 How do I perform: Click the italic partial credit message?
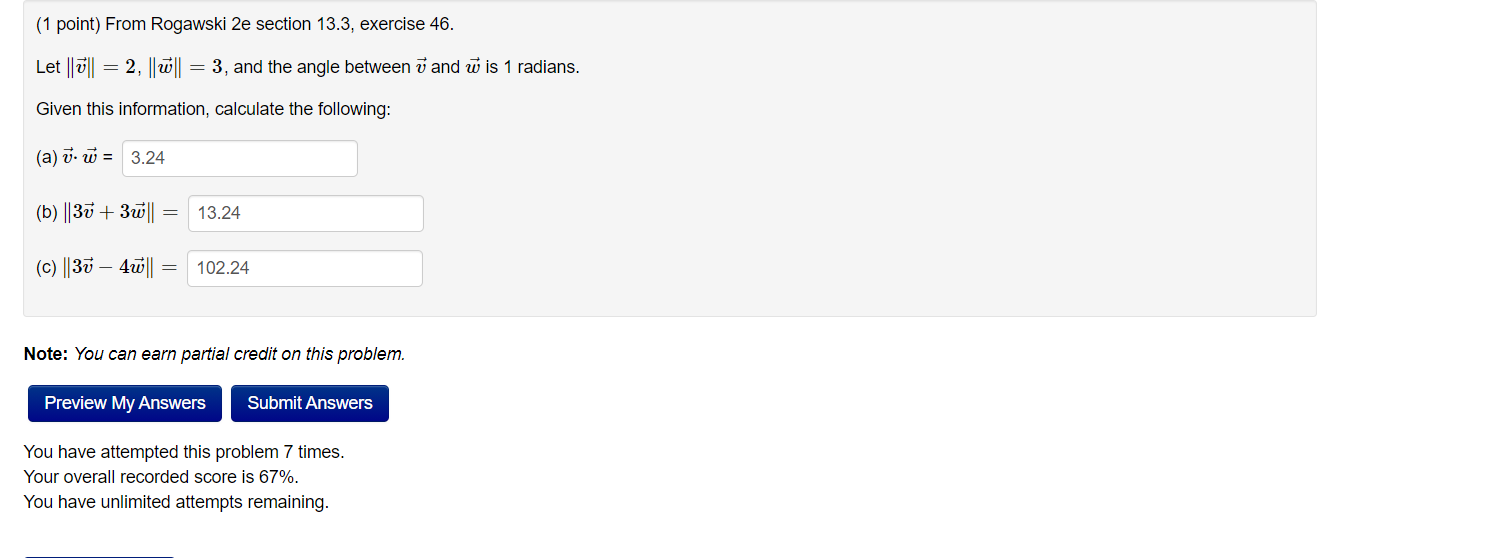240,354
